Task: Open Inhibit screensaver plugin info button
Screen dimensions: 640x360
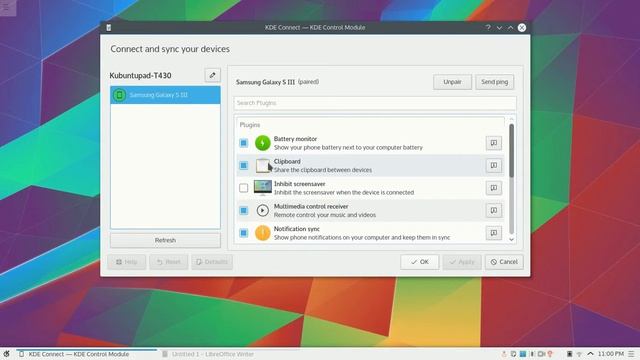Action: pos(493,188)
